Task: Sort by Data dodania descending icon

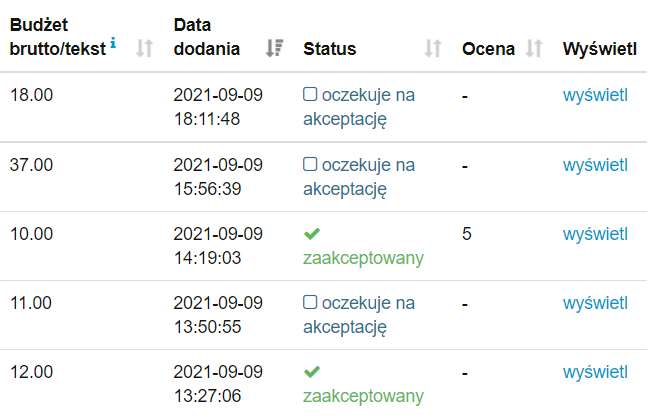Action: click(x=275, y=48)
